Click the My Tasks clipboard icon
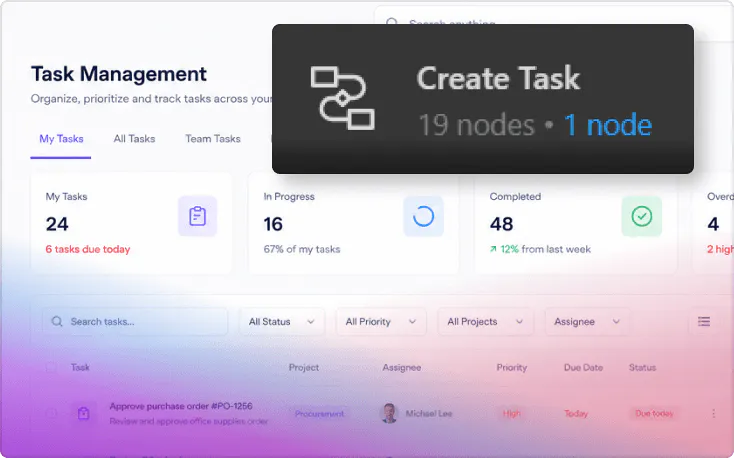734x458 pixels. 197,216
